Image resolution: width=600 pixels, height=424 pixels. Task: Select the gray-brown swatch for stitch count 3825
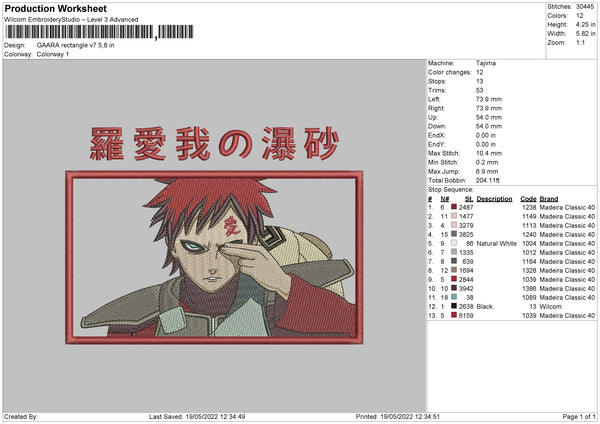(x=454, y=234)
